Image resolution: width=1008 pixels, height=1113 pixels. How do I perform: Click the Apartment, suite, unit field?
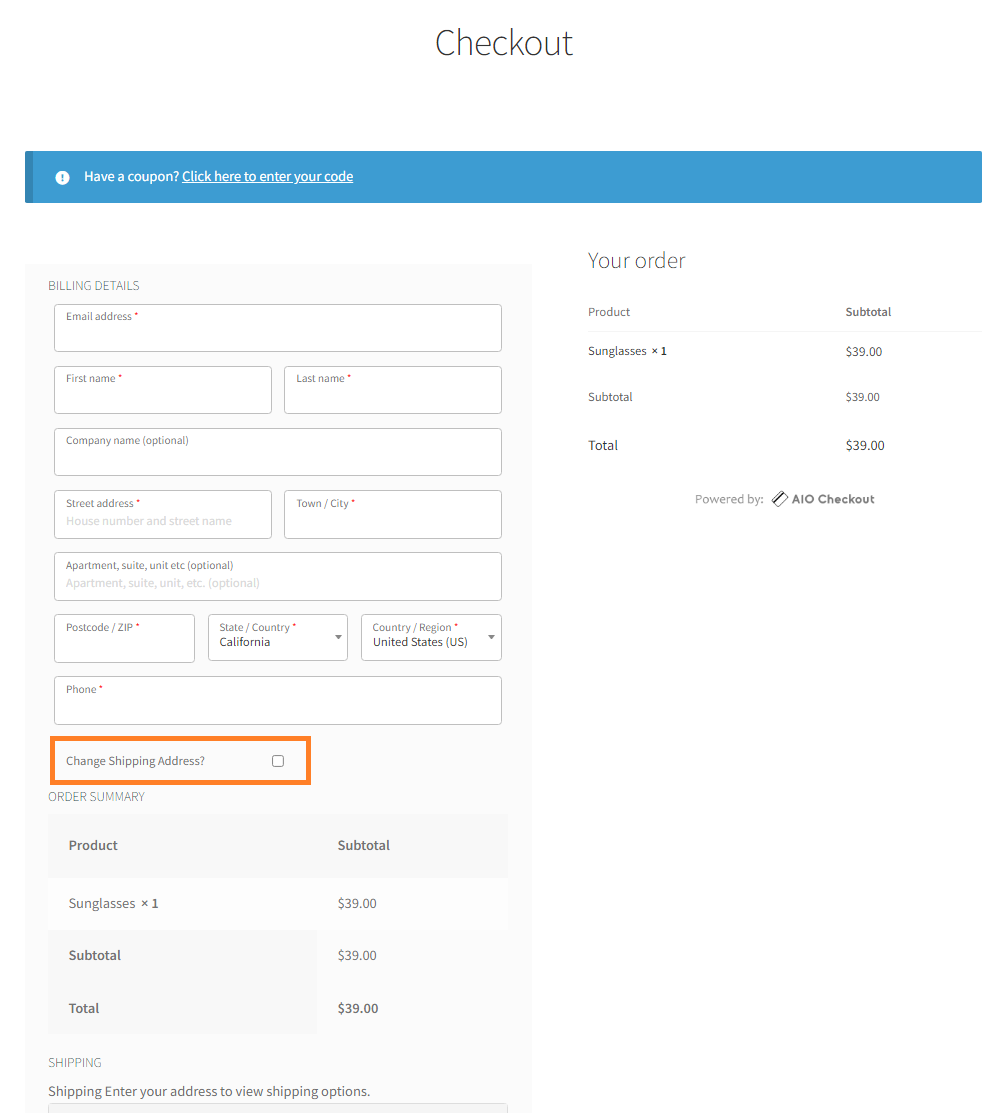[x=278, y=576]
